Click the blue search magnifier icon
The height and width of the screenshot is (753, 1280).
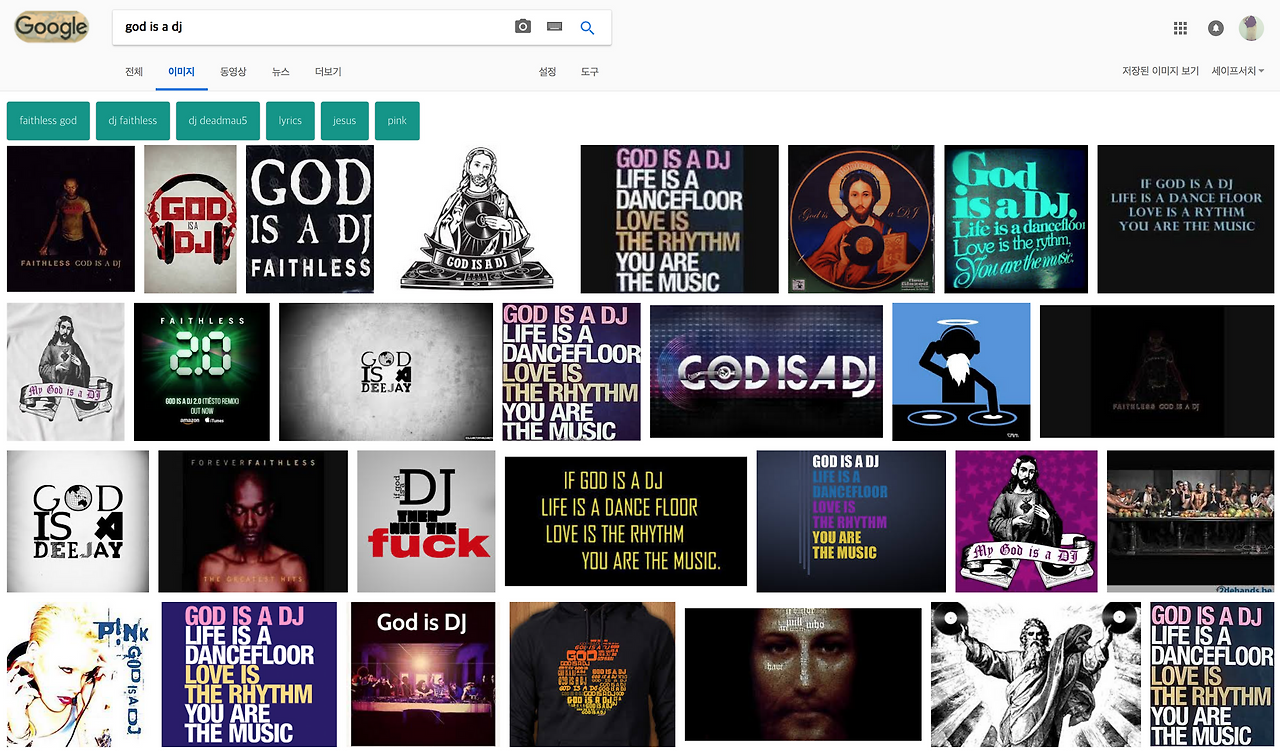coord(587,27)
